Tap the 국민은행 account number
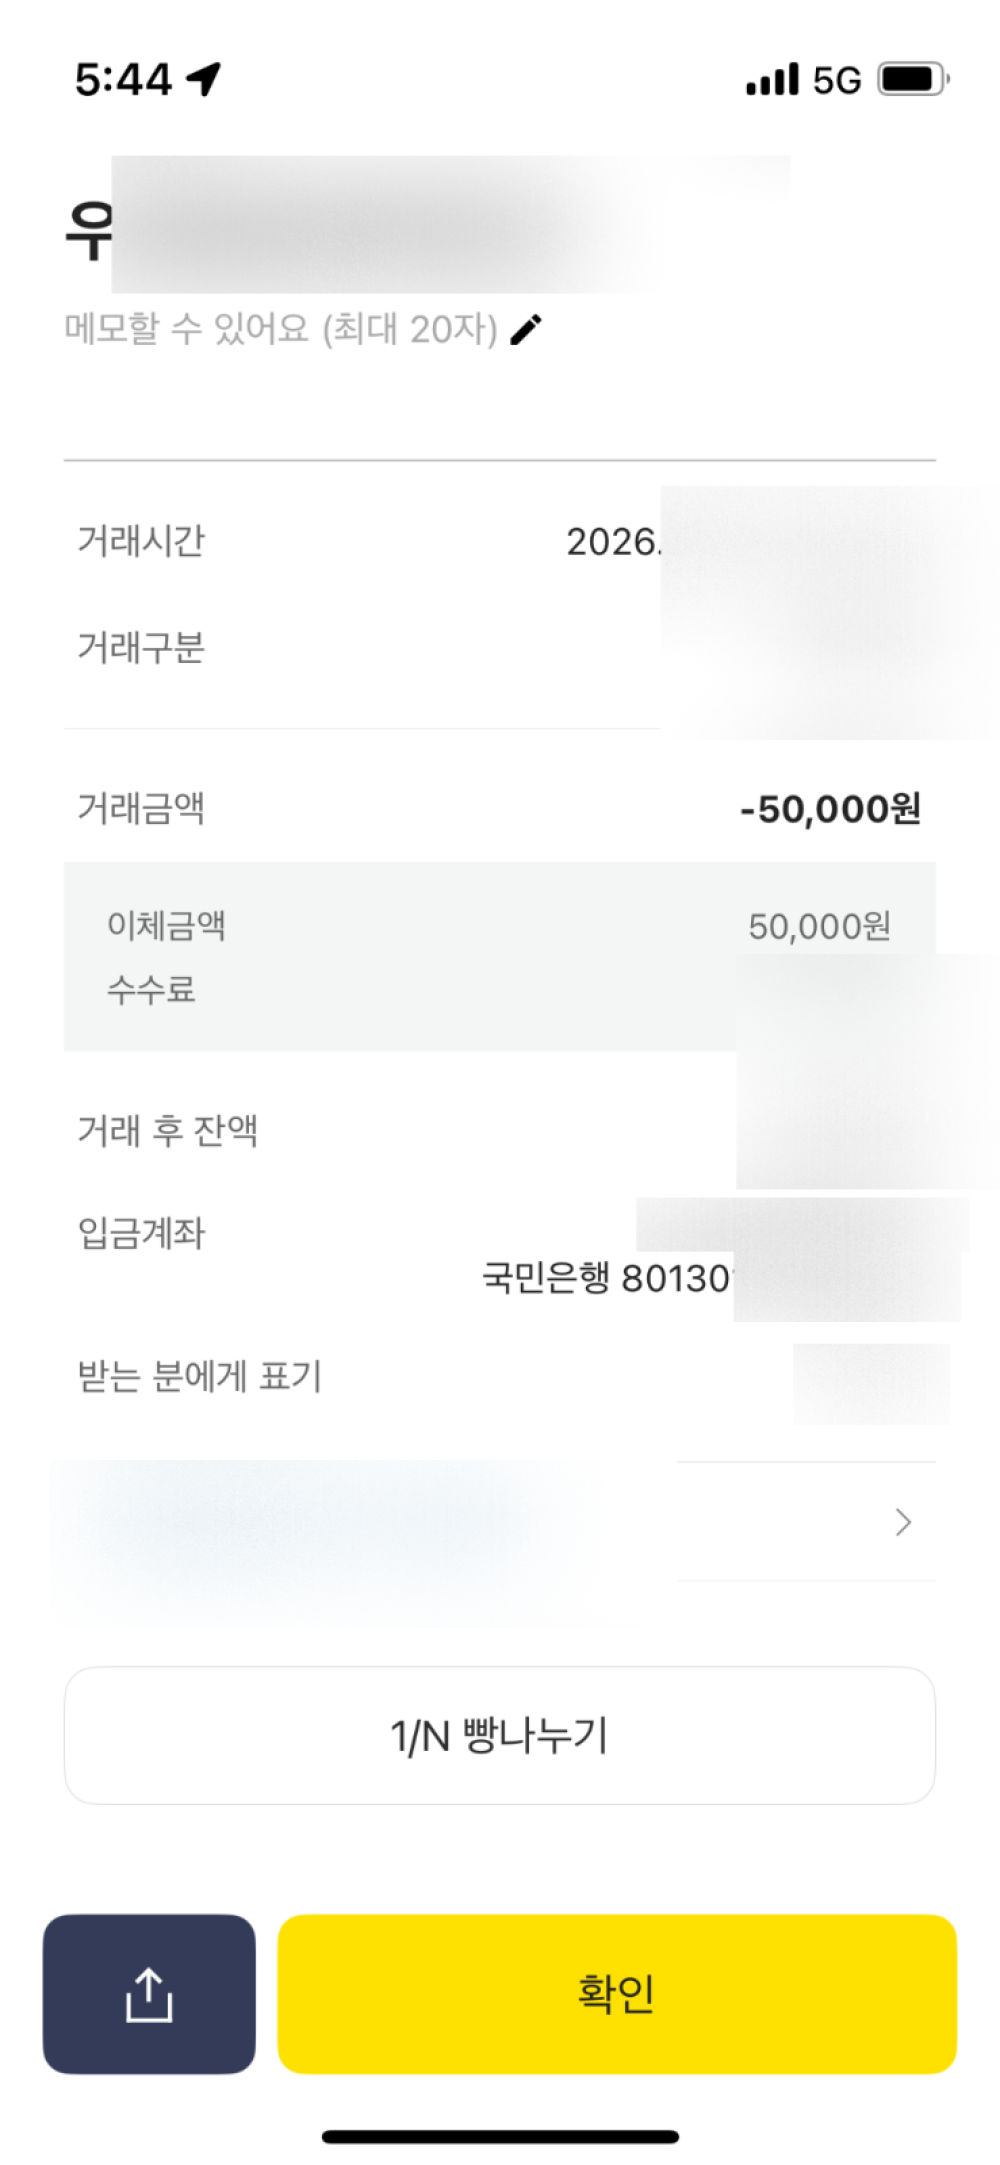1000x2165 pixels. (x=608, y=1278)
